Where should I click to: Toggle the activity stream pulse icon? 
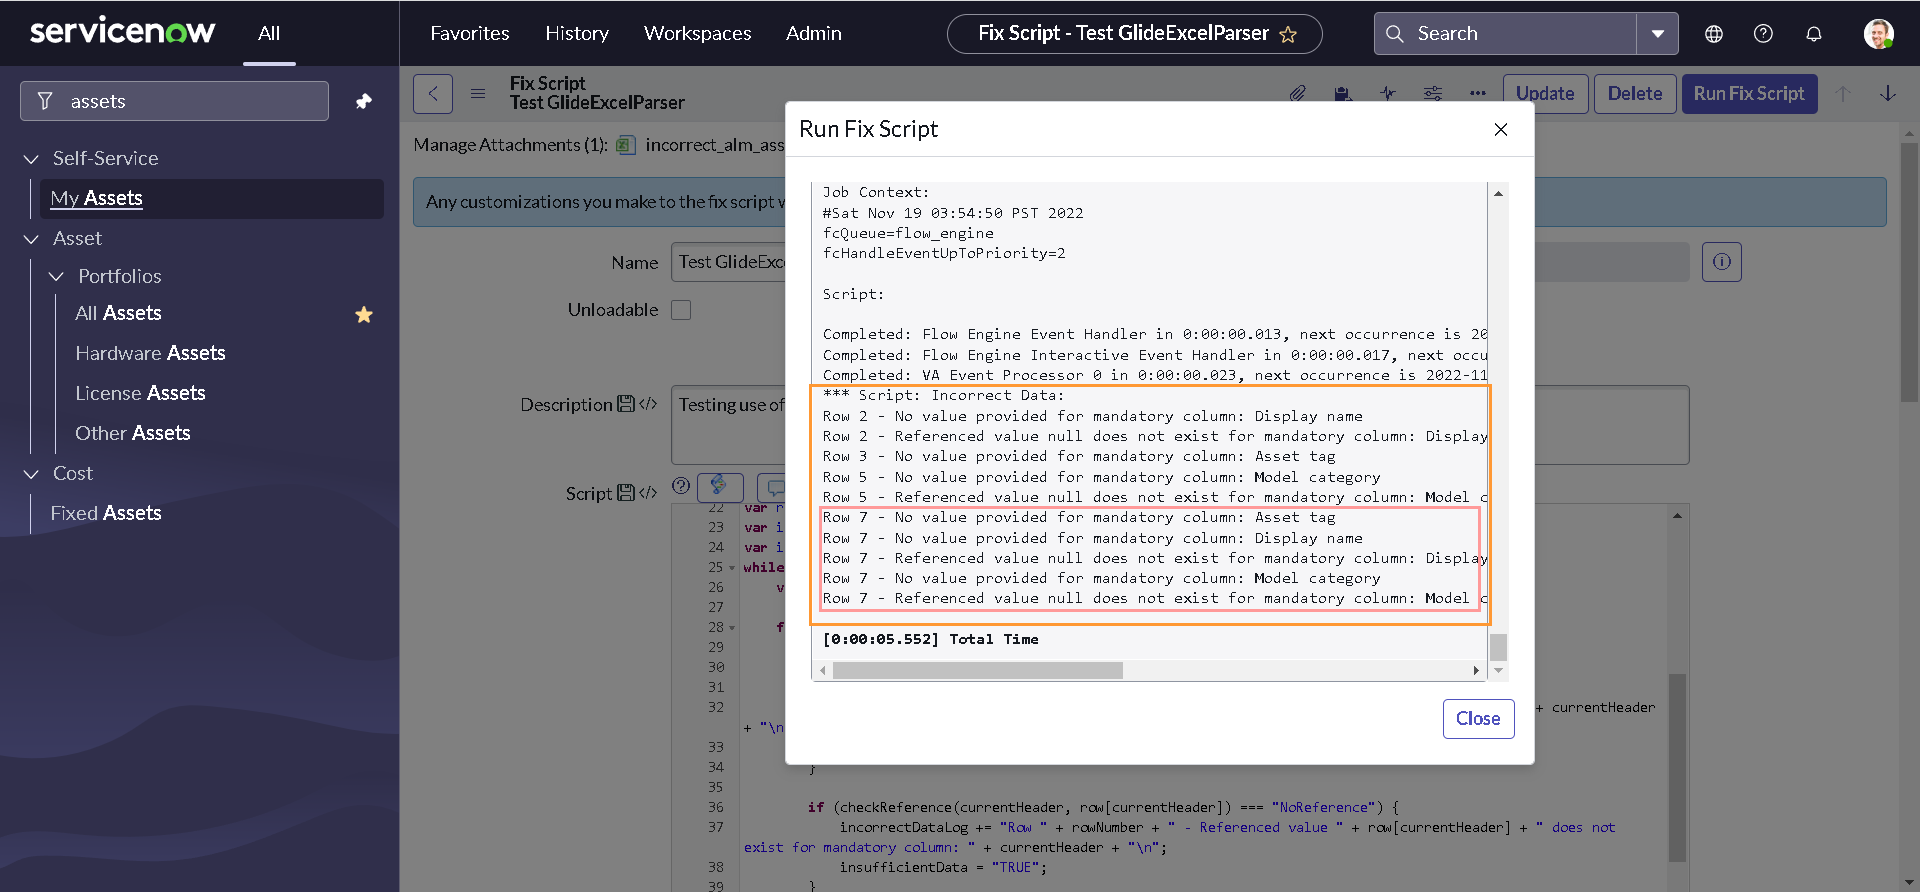(1388, 93)
